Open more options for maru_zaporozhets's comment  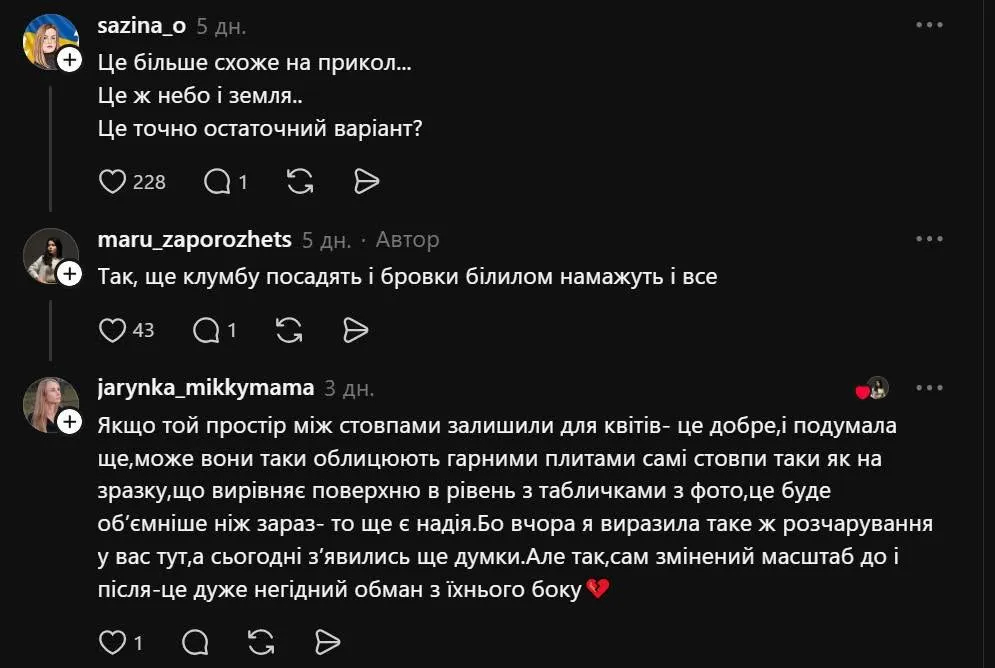point(930,239)
